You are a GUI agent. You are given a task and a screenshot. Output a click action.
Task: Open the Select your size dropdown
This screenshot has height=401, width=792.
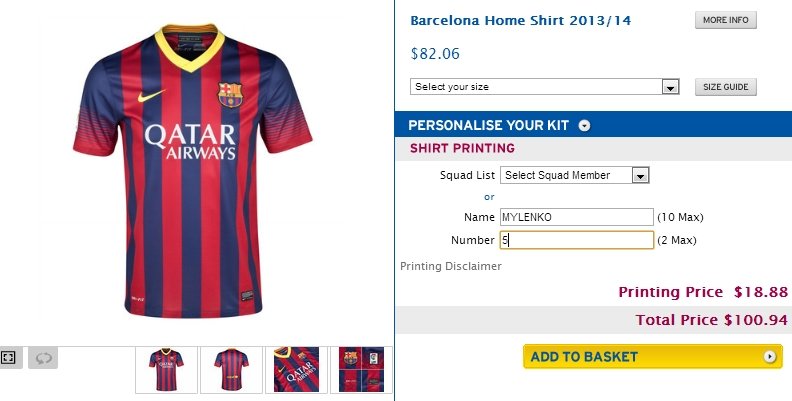pyautogui.click(x=545, y=87)
